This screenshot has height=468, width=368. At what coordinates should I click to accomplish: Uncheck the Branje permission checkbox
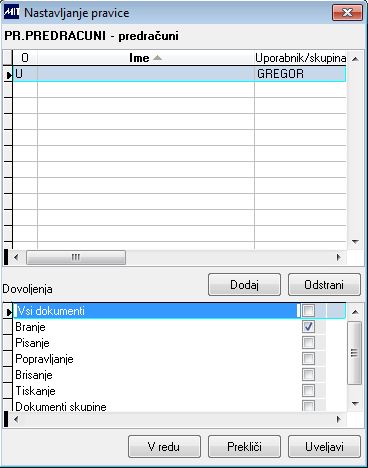[x=308, y=327]
